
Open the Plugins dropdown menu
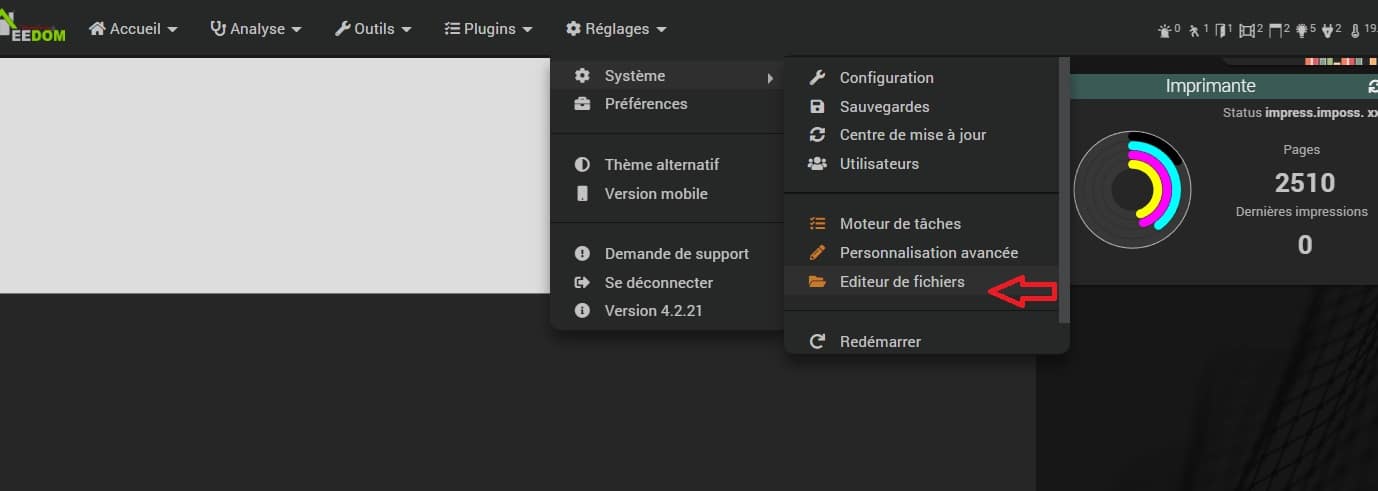[489, 29]
